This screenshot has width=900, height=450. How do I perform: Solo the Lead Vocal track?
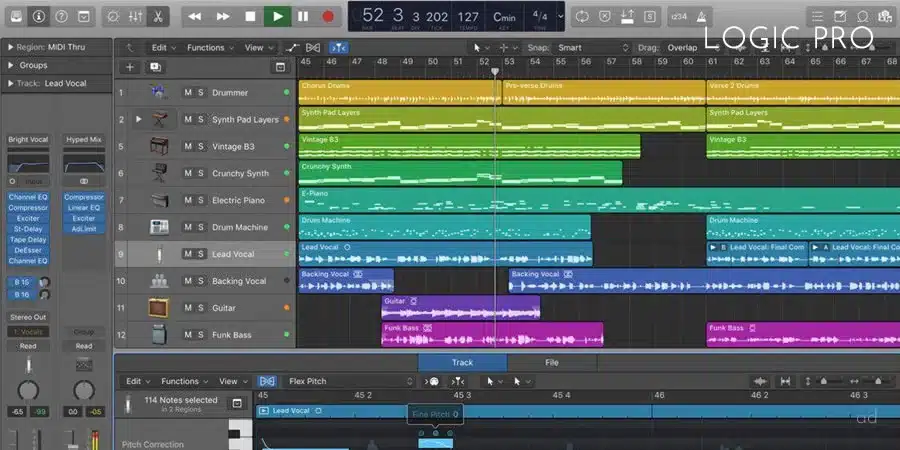[x=200, y=254]
